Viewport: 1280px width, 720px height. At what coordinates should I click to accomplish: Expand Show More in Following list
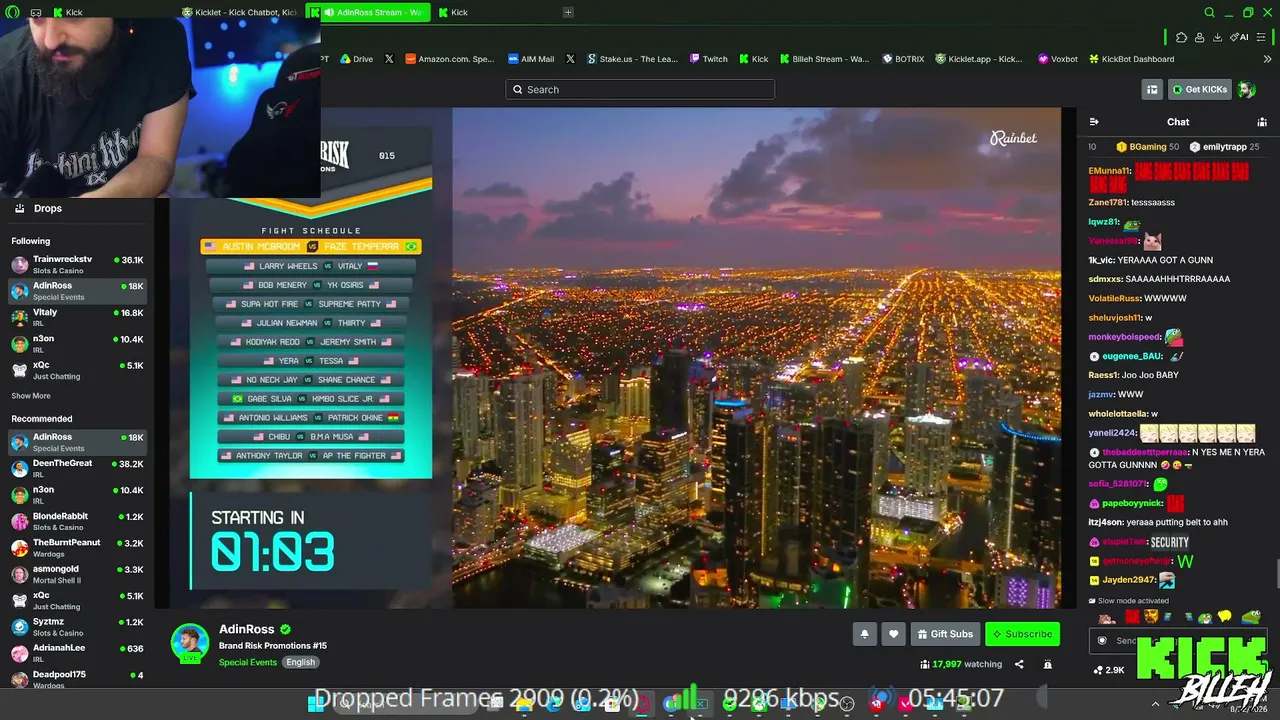point(31,396)
